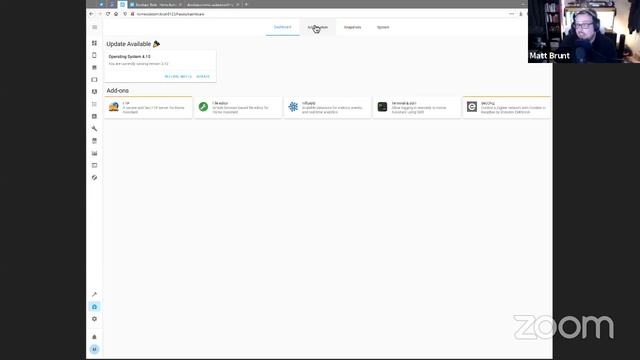The width and height of the screenshot is (640, 360).
Task: Switch to the Snapshots tab
Action: (352, 27)
